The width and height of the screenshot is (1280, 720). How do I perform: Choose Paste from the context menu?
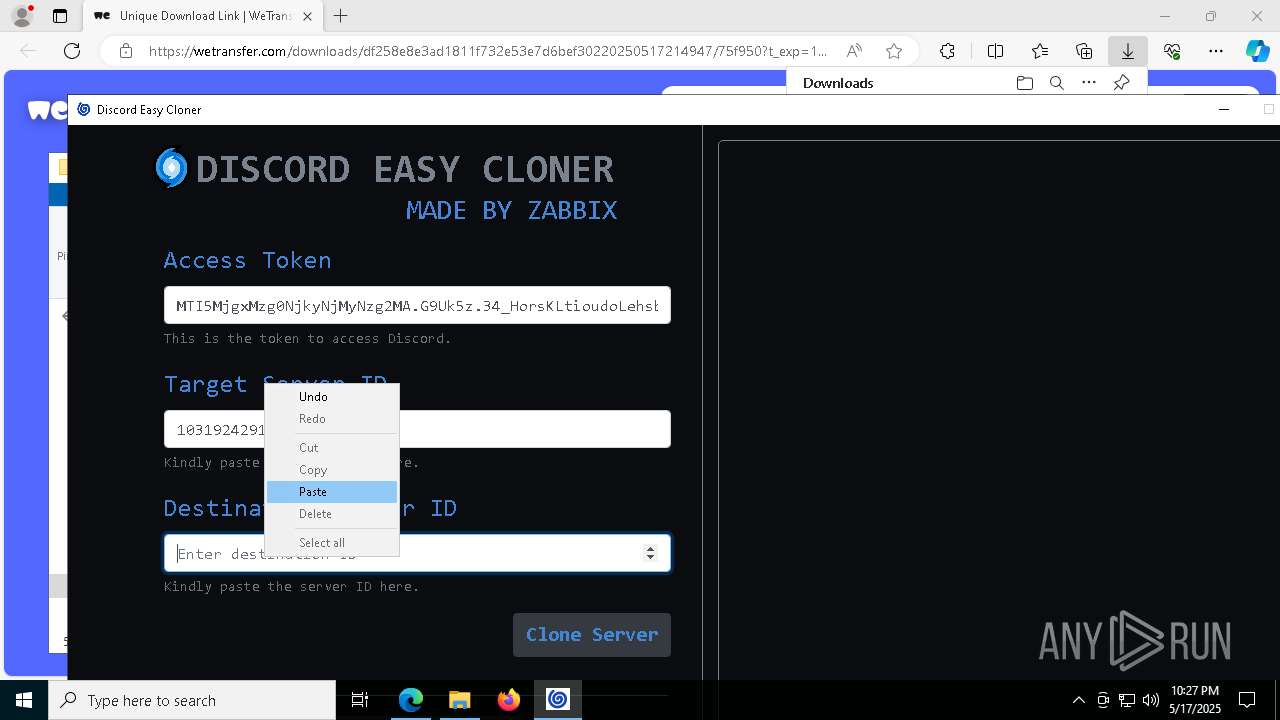(x=332, y=492)
